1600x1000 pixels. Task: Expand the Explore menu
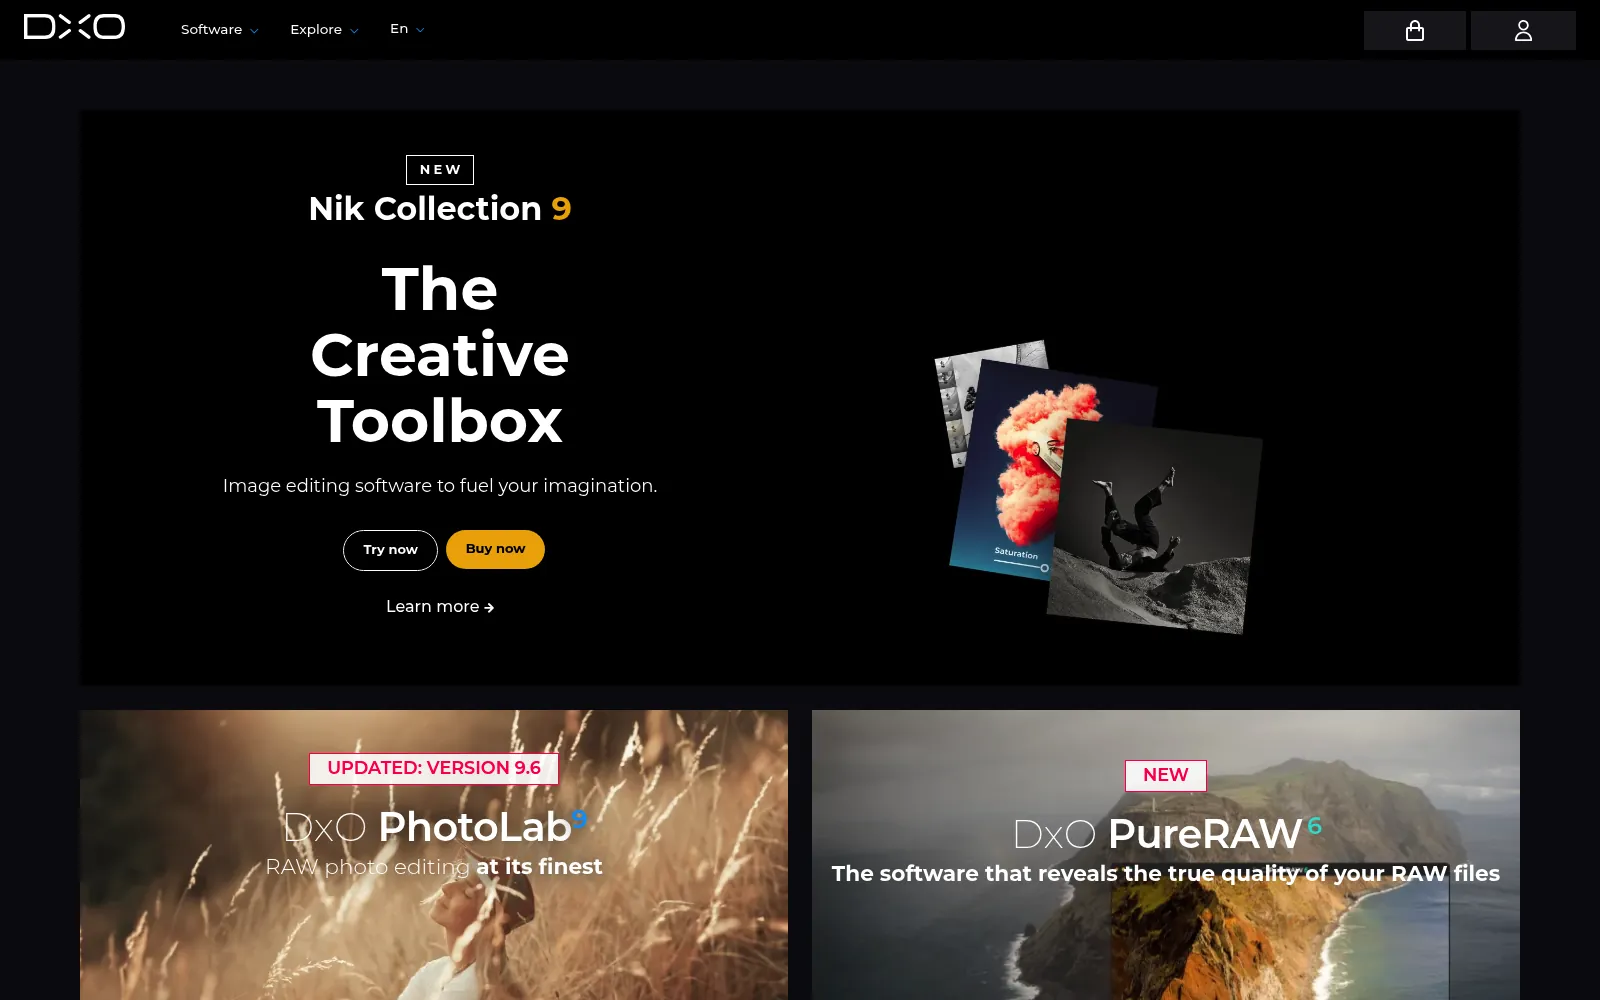[324, 30]
